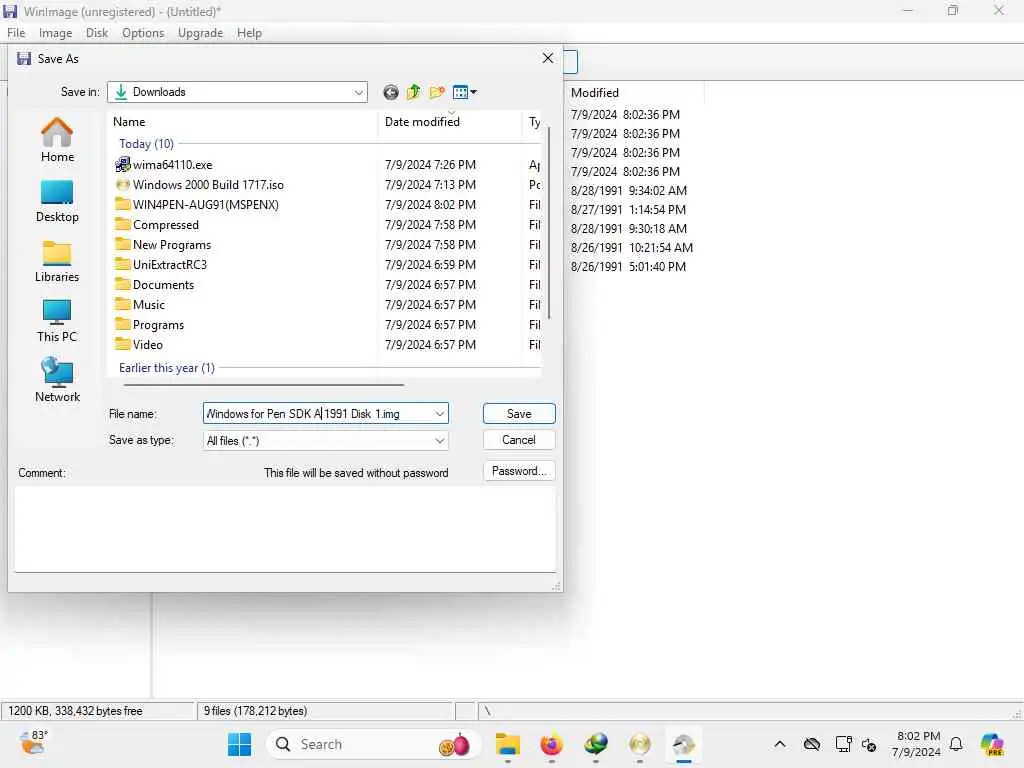Screen dimensions: 1024x768
Task: Open the View menu icon in dialog toolbar
Action: tap(464, 93)
